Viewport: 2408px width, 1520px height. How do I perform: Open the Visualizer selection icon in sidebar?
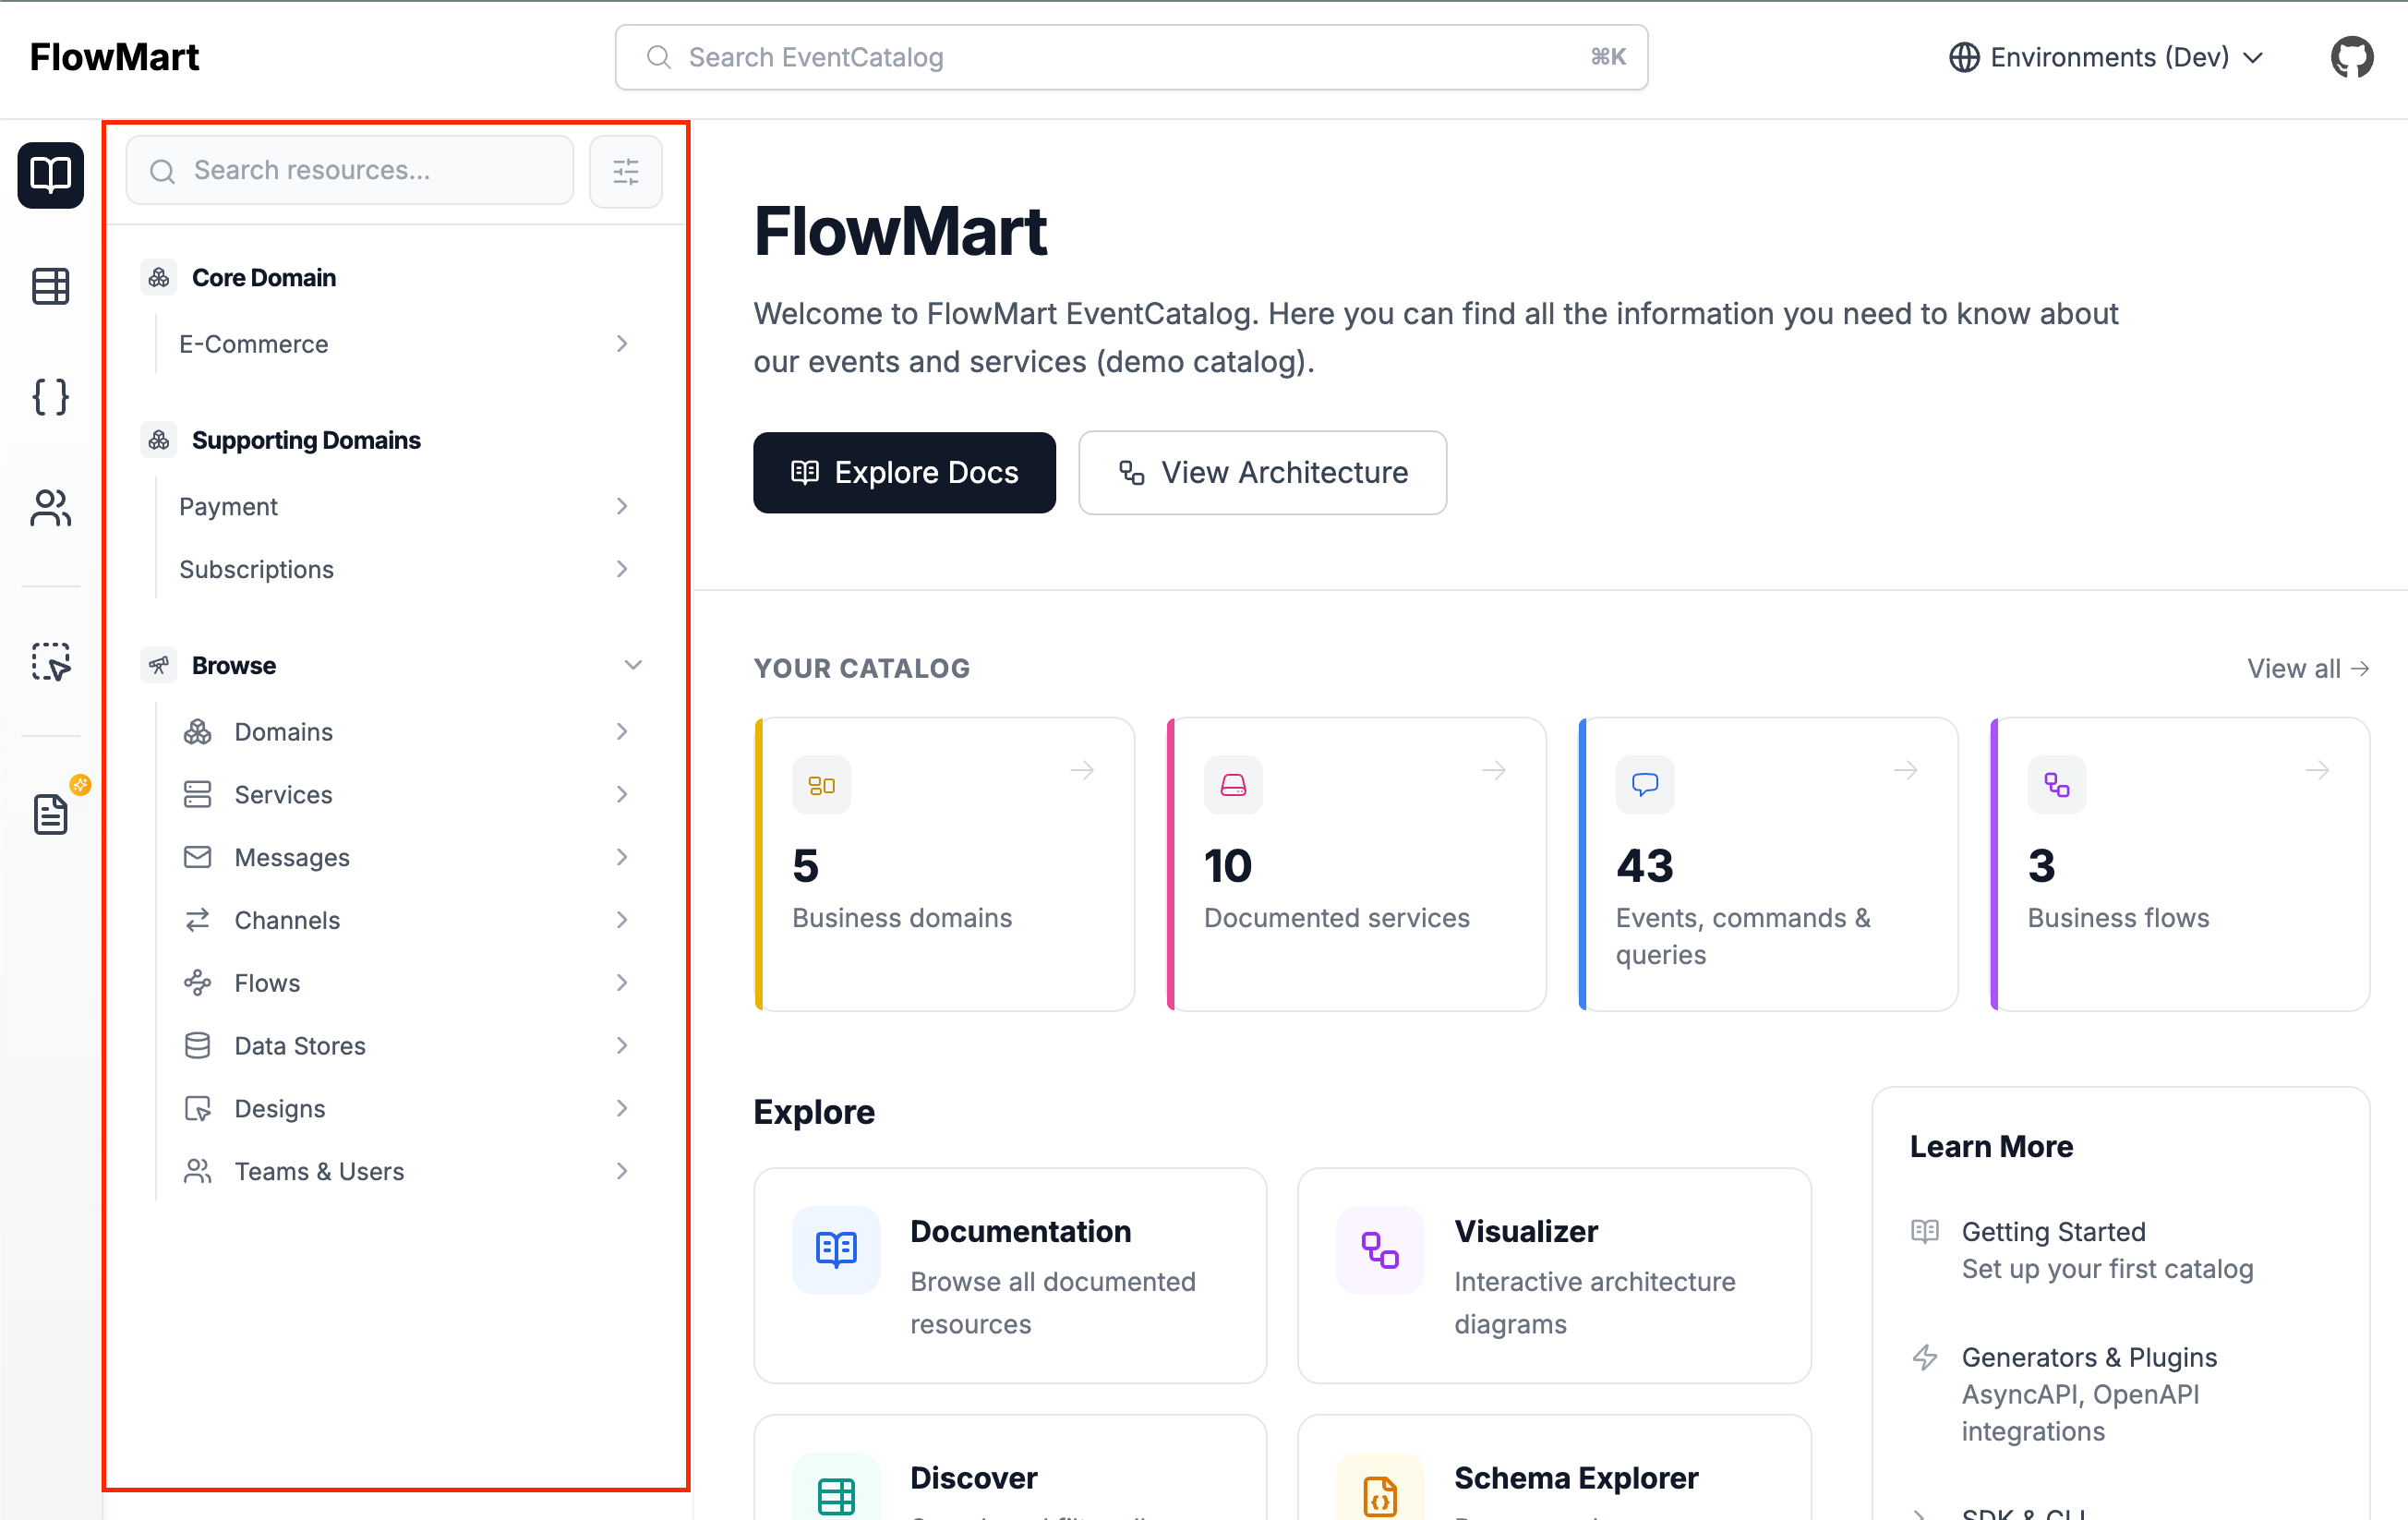click(x=50, y=661)
